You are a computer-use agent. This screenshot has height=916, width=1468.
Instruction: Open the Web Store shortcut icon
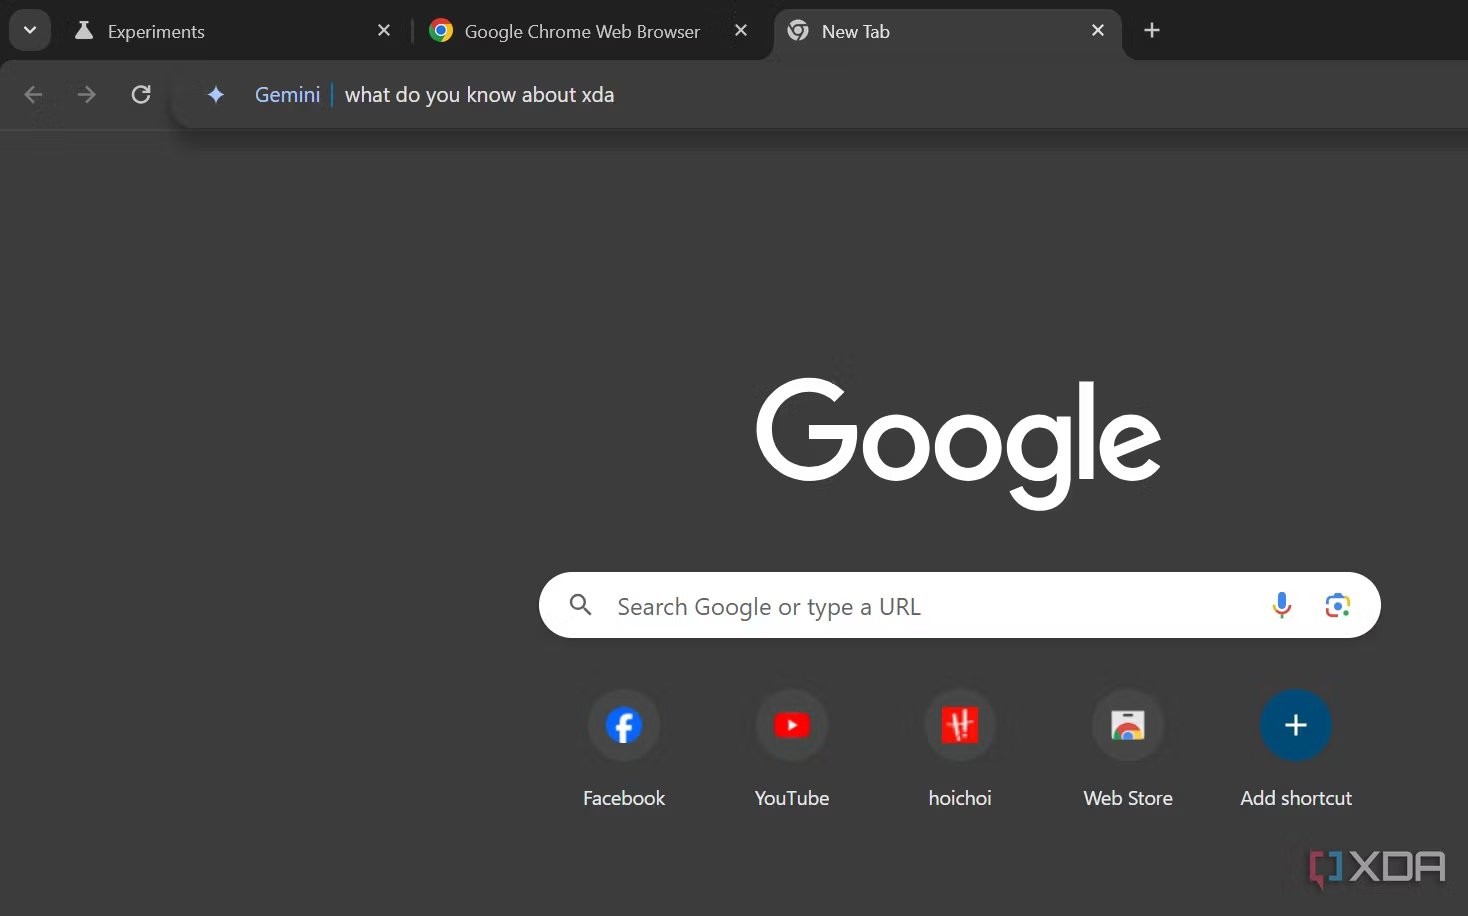1128,725
